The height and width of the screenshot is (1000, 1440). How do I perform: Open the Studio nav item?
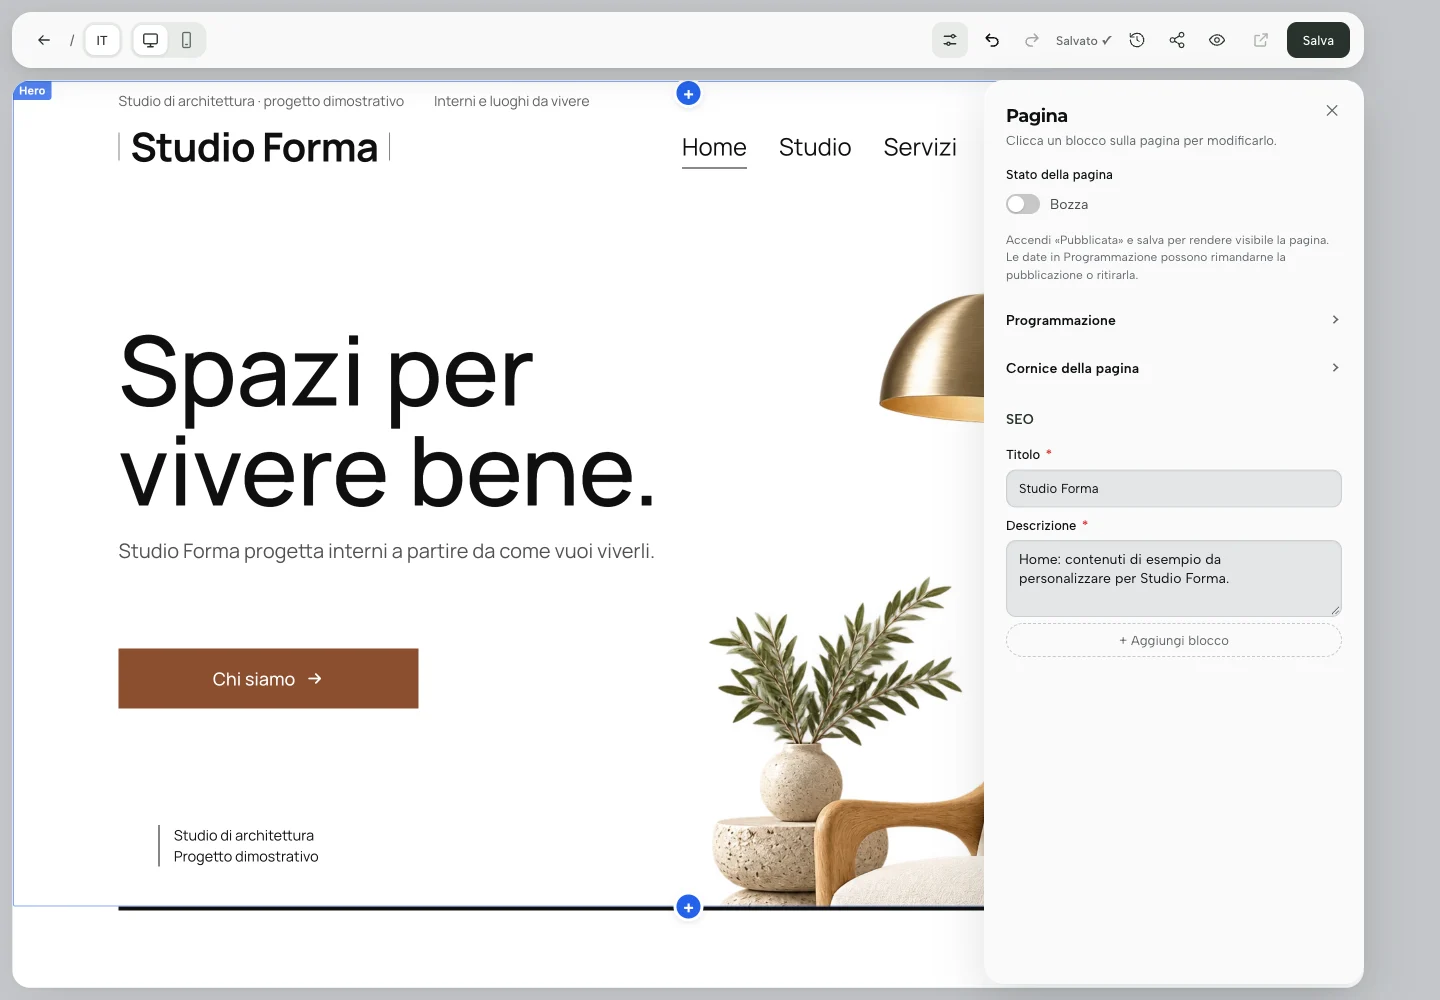815,148
